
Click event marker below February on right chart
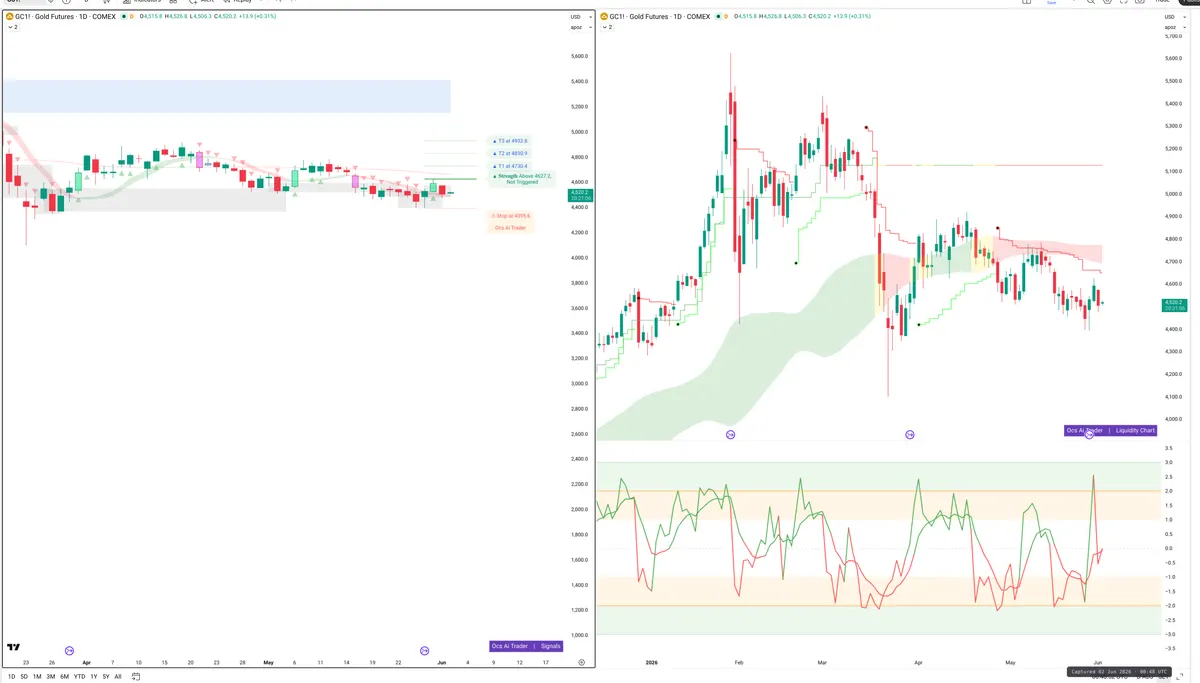click(730, 434)
